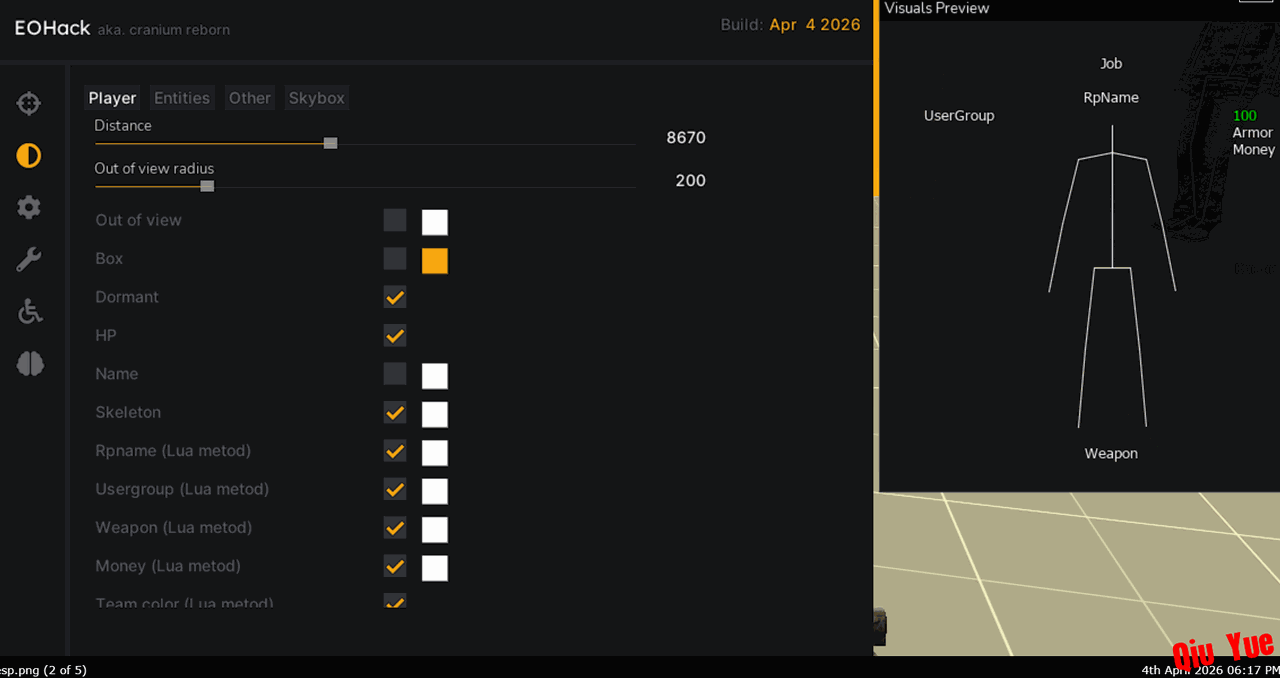This screenshot has width=1280, height=678.
Task: Adjust the Out of view radius slider
Action: click(207, 186)
